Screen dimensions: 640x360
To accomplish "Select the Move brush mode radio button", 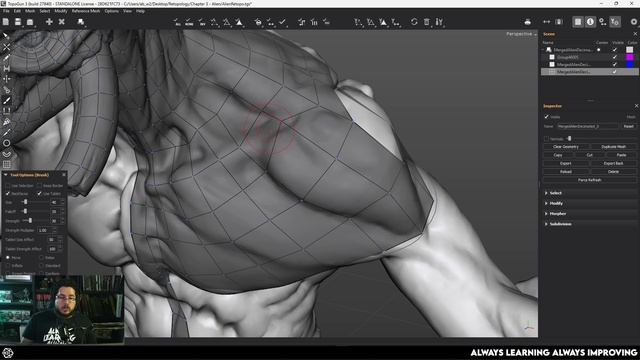I will (8, 258).
